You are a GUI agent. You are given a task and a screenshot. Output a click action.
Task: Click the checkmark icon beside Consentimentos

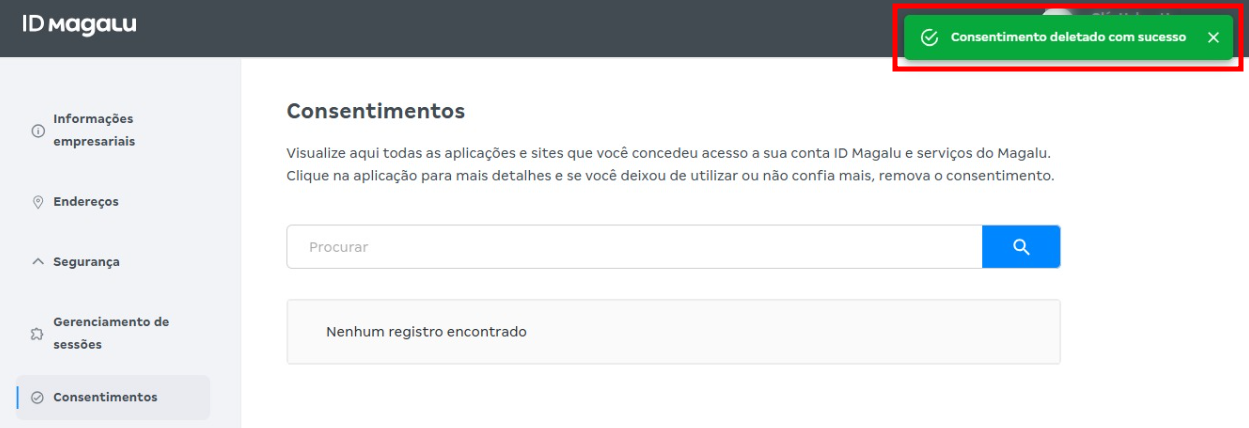coord(38,397)
